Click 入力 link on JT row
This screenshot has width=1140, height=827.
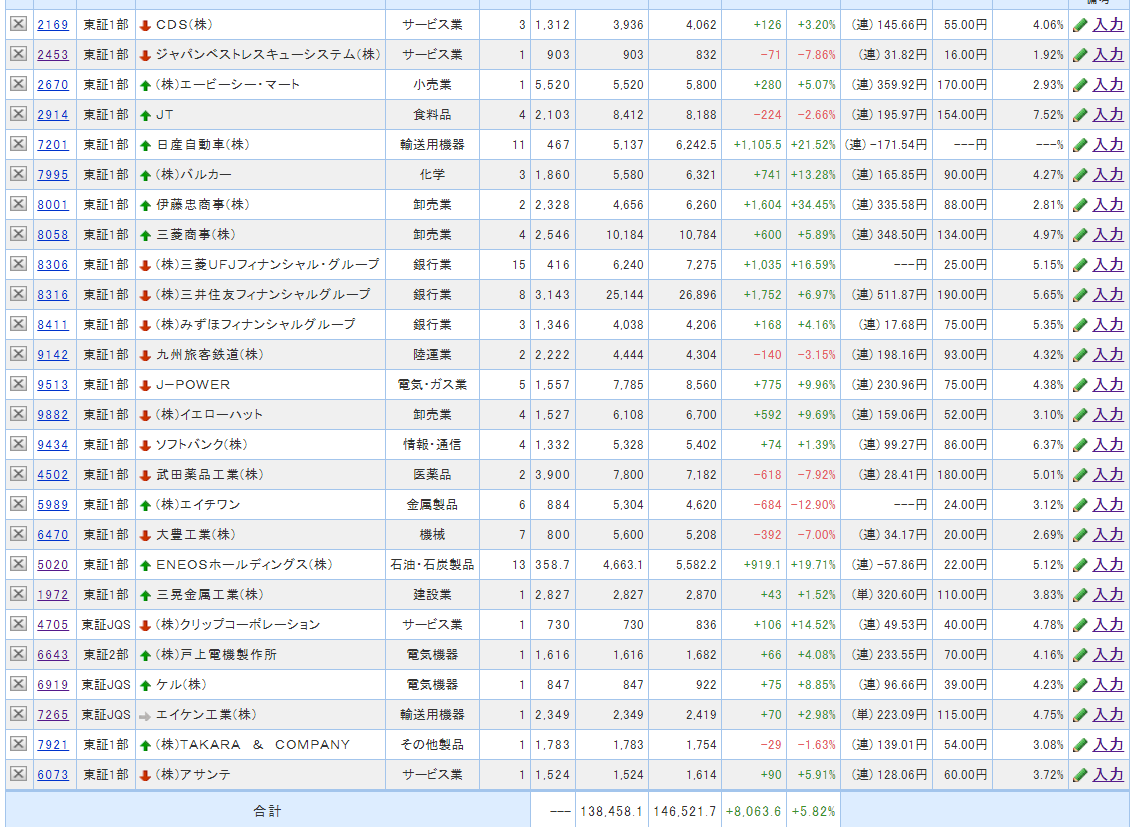1108,115
